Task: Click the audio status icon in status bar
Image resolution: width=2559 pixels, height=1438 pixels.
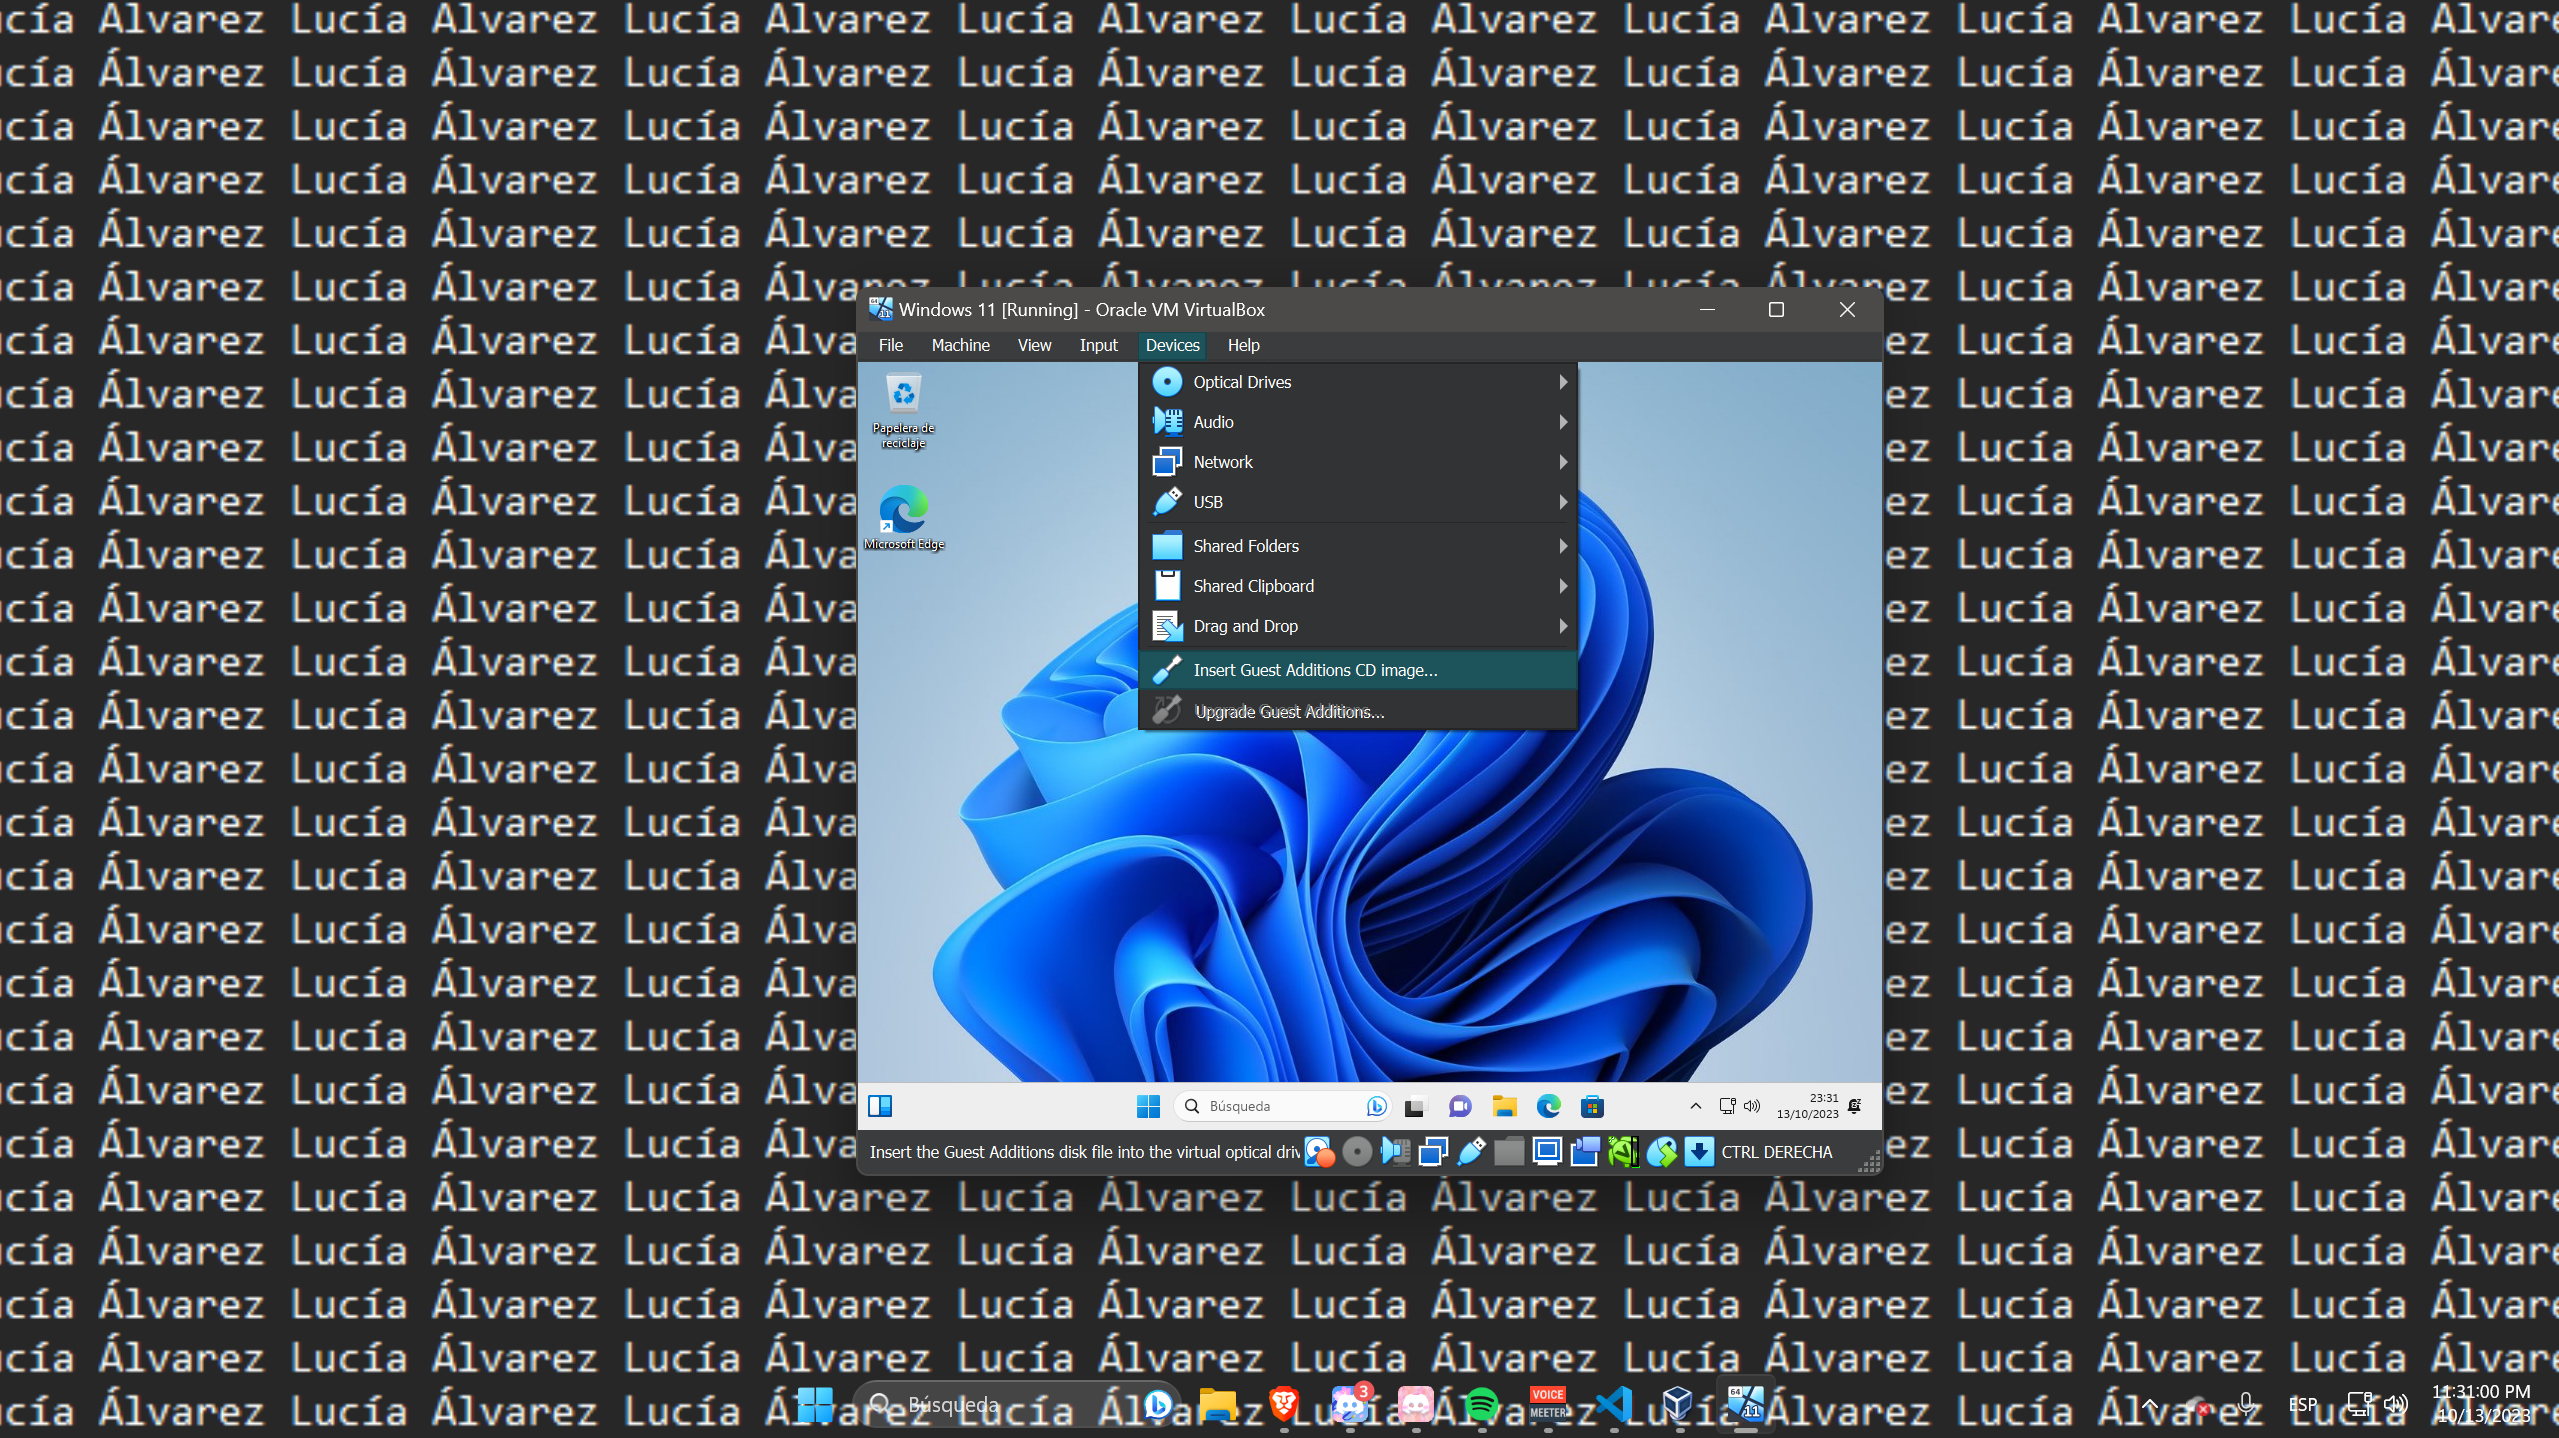Action: tap(1394, 1152)
